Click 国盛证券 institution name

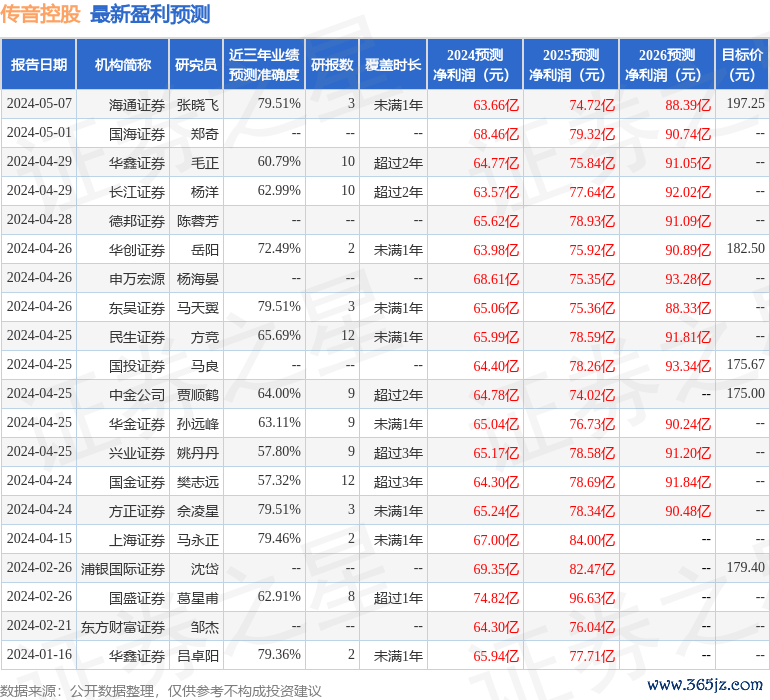137,597
